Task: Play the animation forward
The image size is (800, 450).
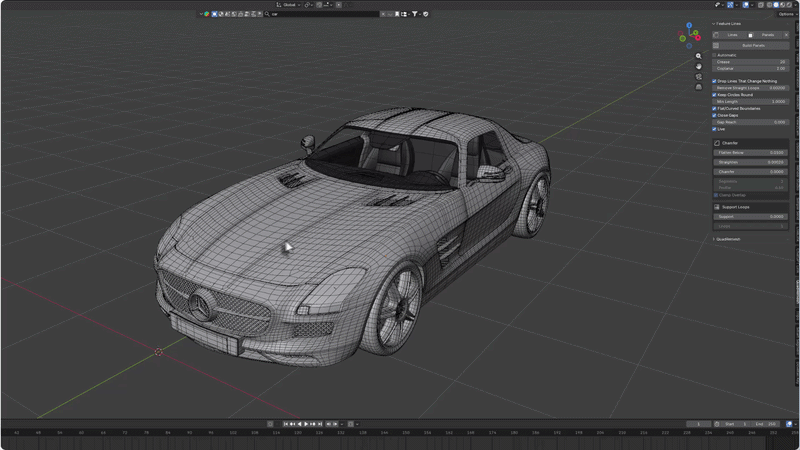Action: click(306, 424)
